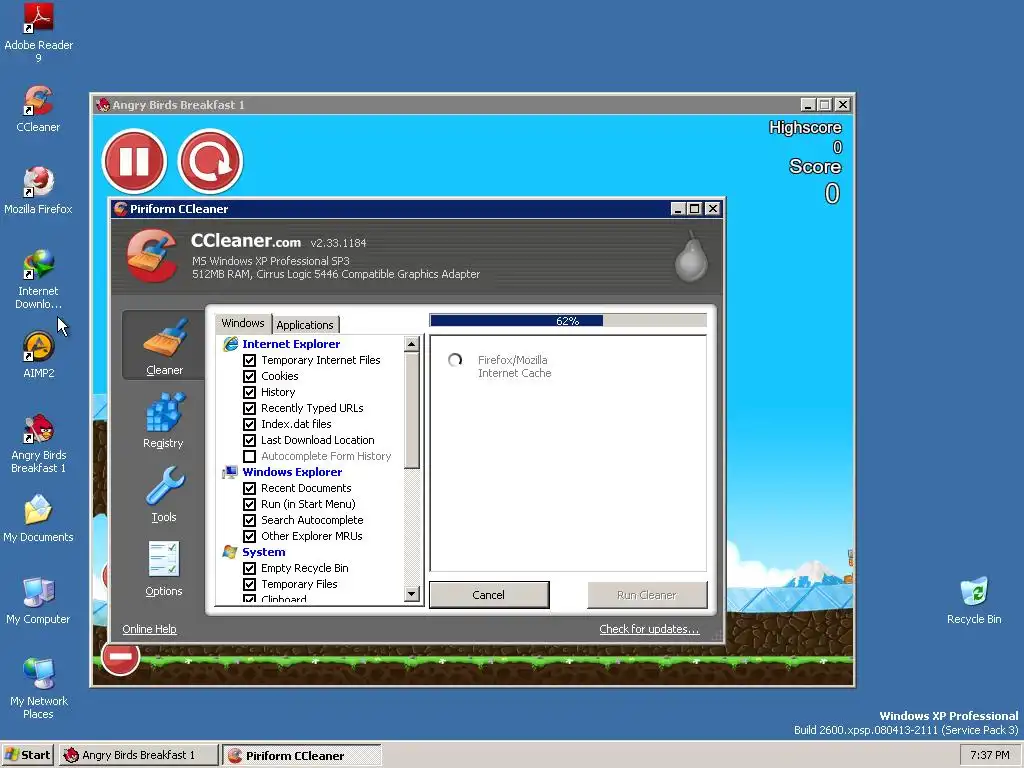The width and height of the screenshot is (1024, 768).
Task: Open the Options section in CCleaner sidebar
Action: pyautogui.click(x=164, y=568)
